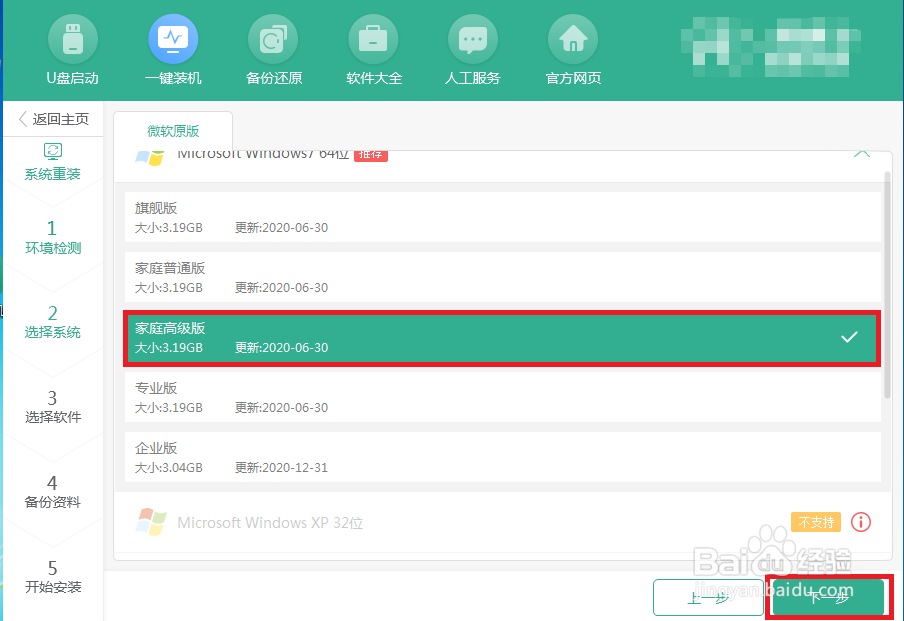Switch to the 微软原版 tab
The image size is (904, 621).
click(x=173, y=131)
